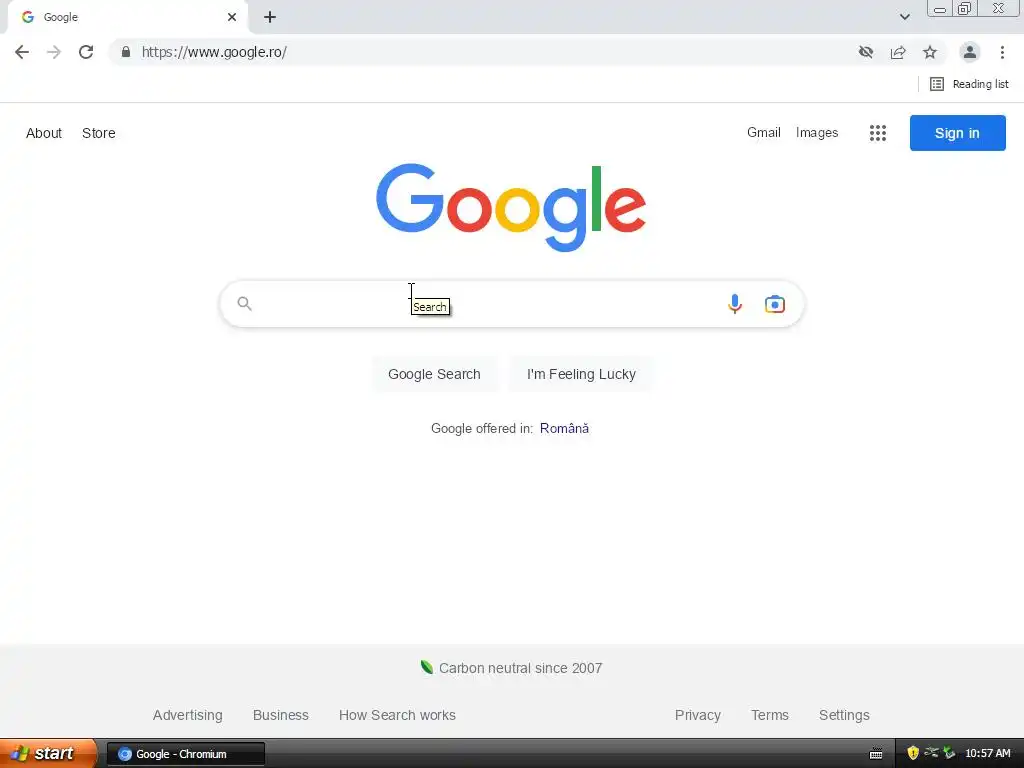Open the Windows start menu
1024x768 pixels.
(x=47, y=754)
